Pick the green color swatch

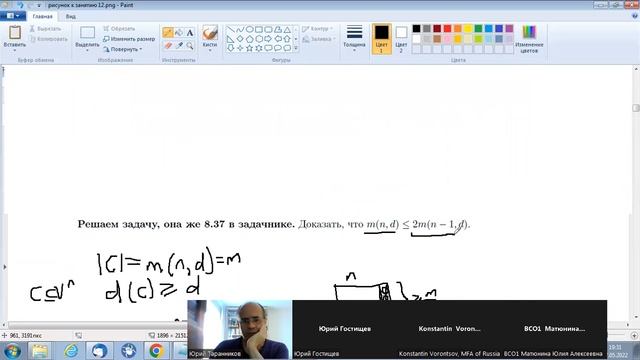pyautogui.click(x=478, y=29)
